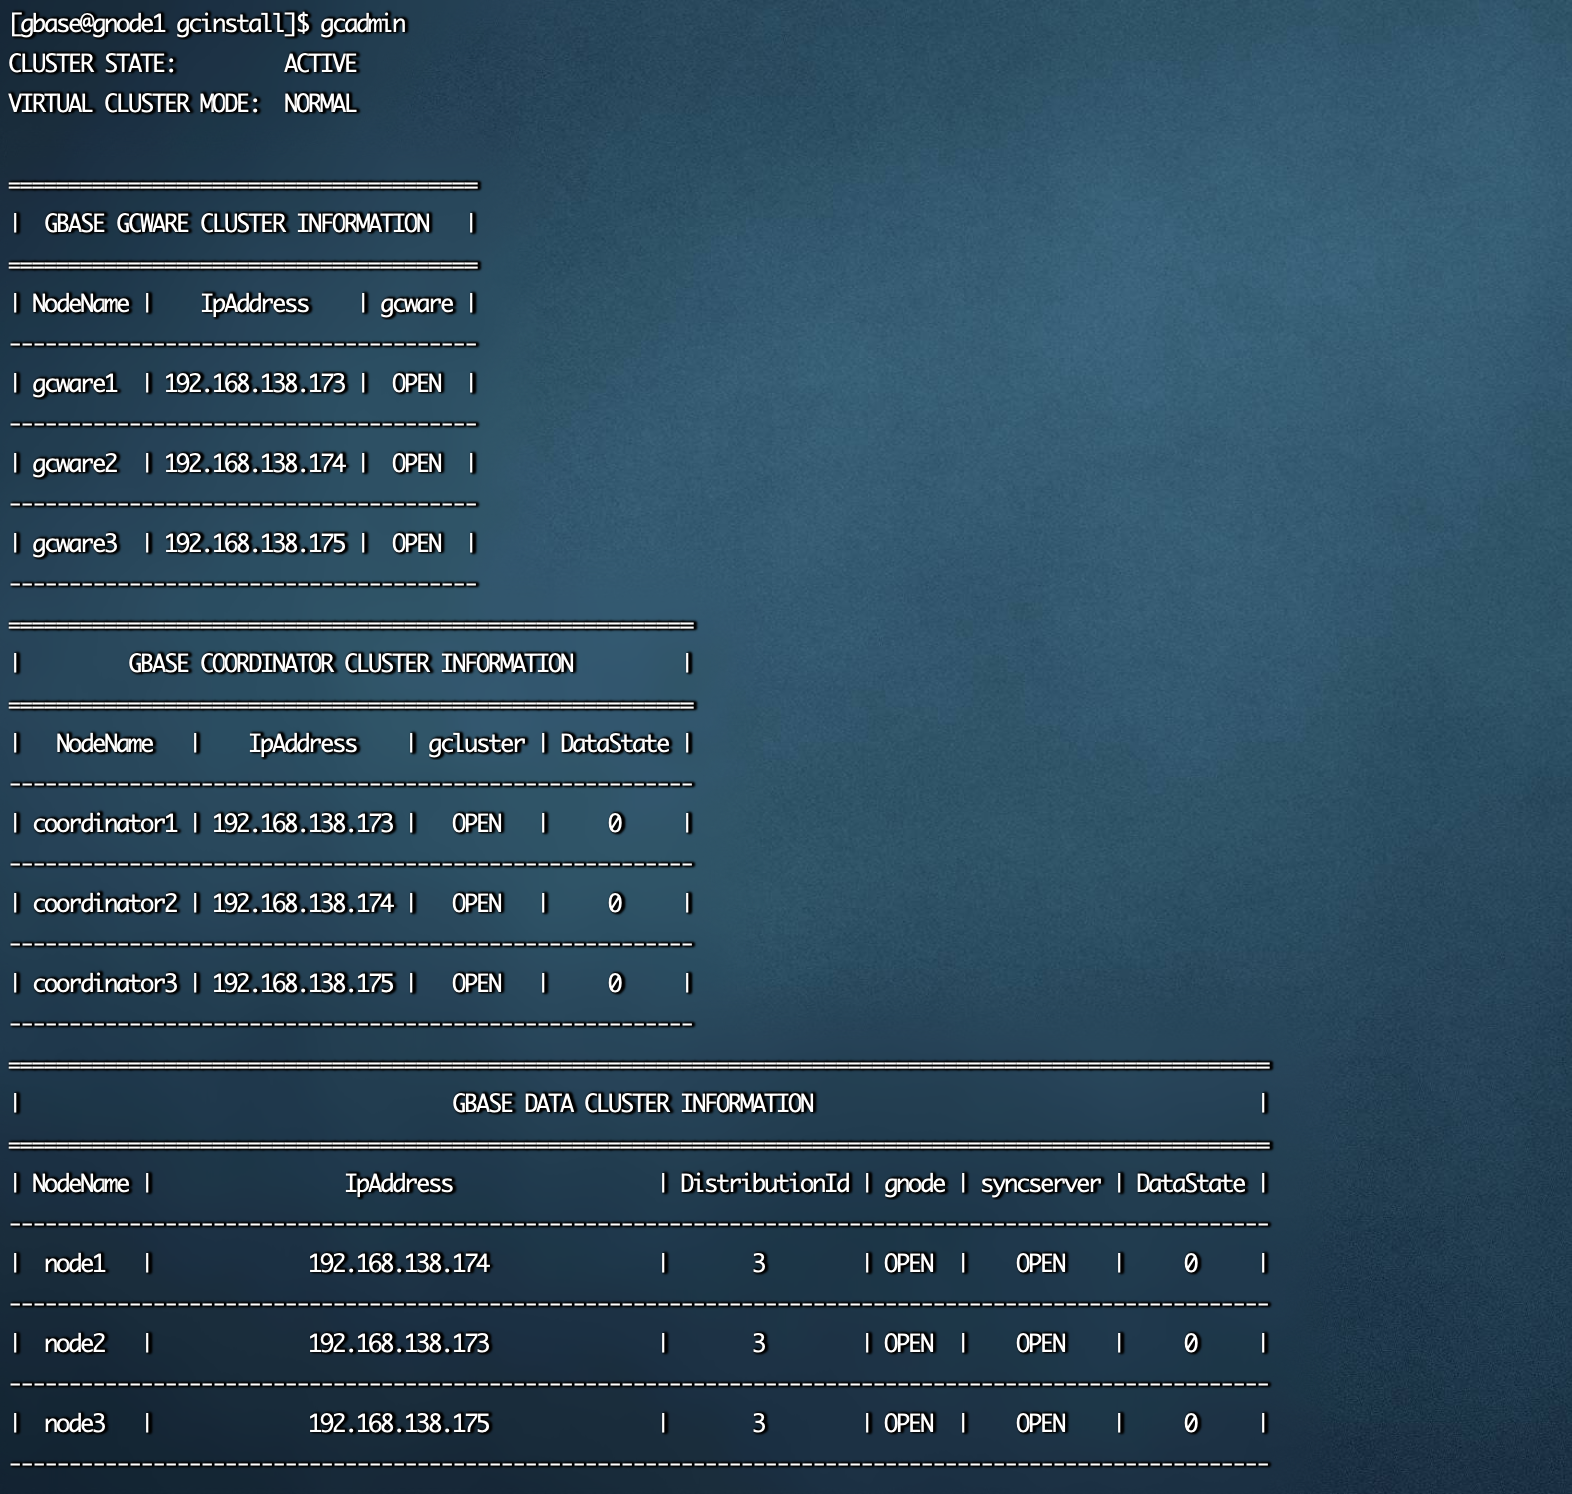Click the DataState 0 value for coordinator2

pos(615,904)
